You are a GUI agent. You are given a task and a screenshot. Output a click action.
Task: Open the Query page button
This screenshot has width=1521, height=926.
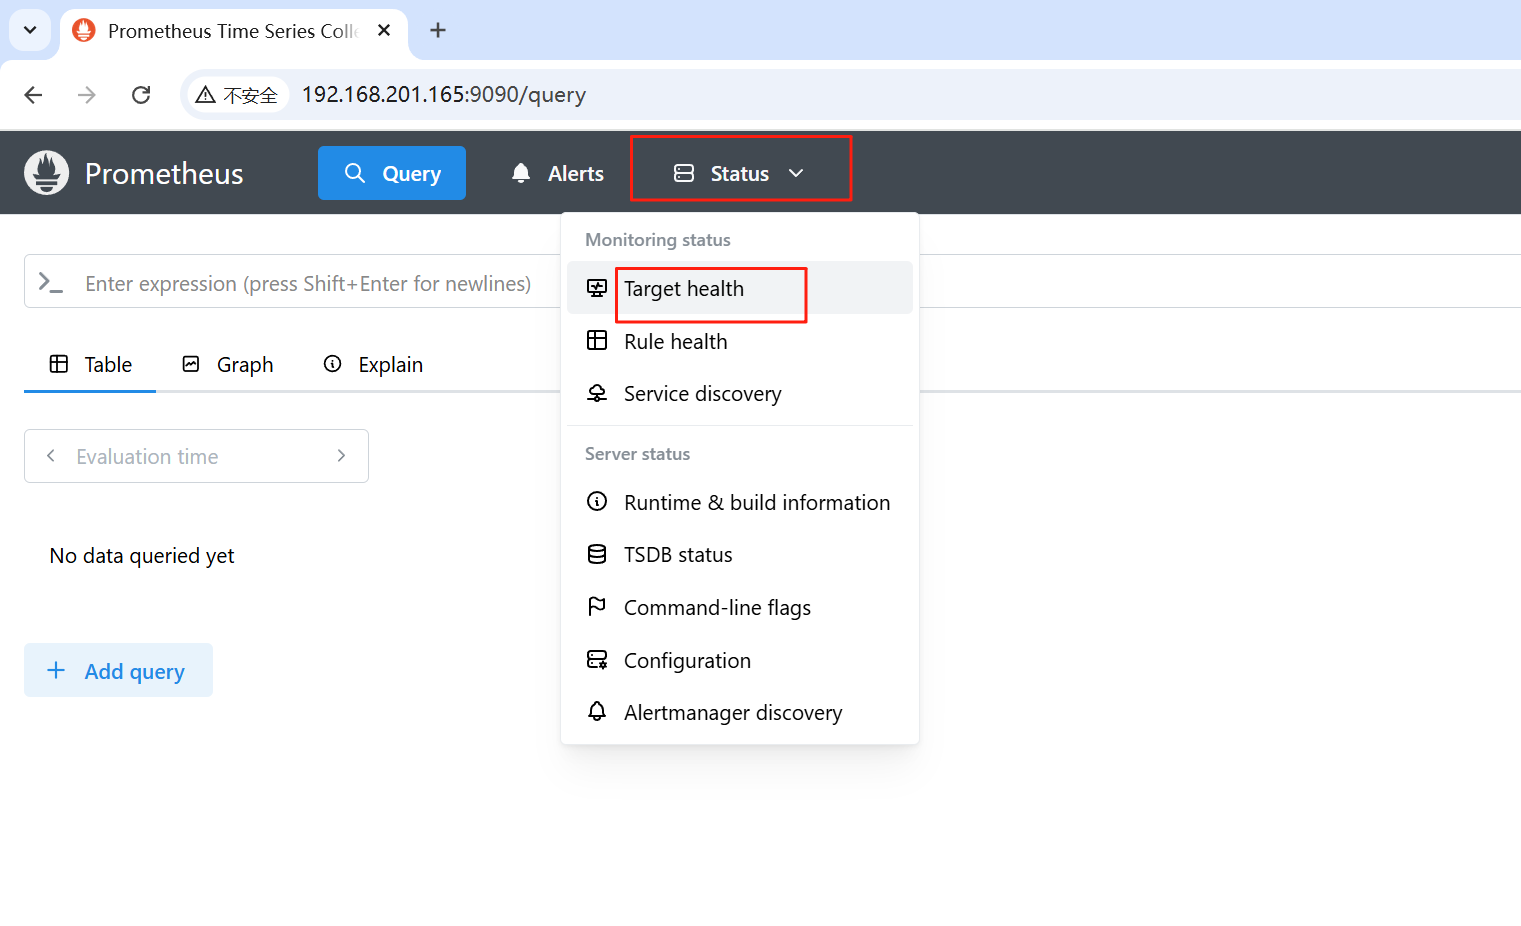pyautogui.click(x=392, y=173)
